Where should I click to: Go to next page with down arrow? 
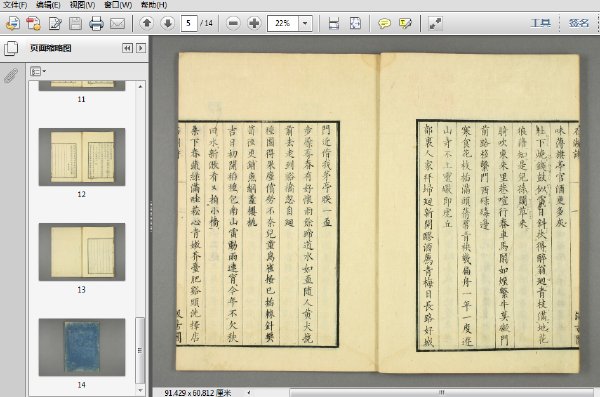(x=167, y=23)
